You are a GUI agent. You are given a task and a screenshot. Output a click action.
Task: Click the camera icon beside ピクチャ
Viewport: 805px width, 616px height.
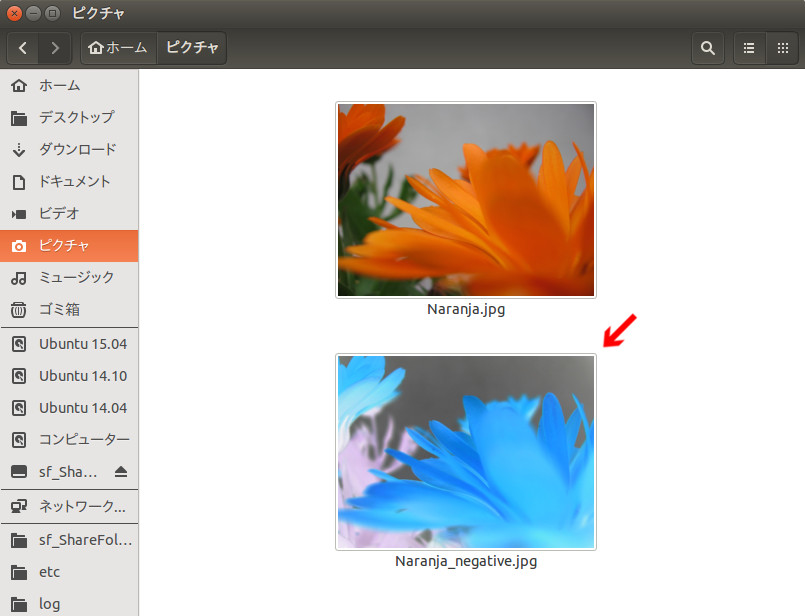point(19,246)
